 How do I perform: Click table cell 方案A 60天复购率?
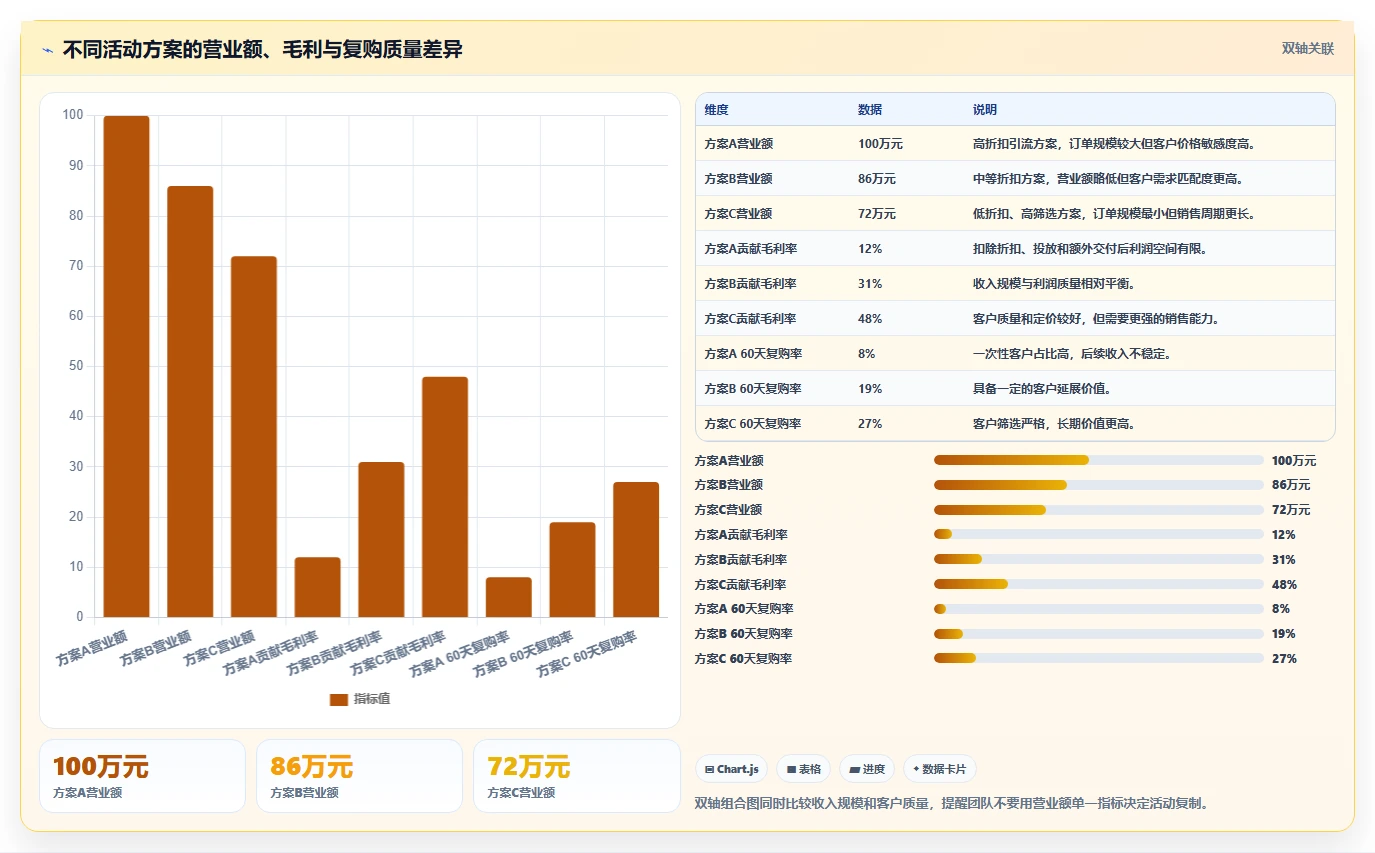tap(753, 354)
